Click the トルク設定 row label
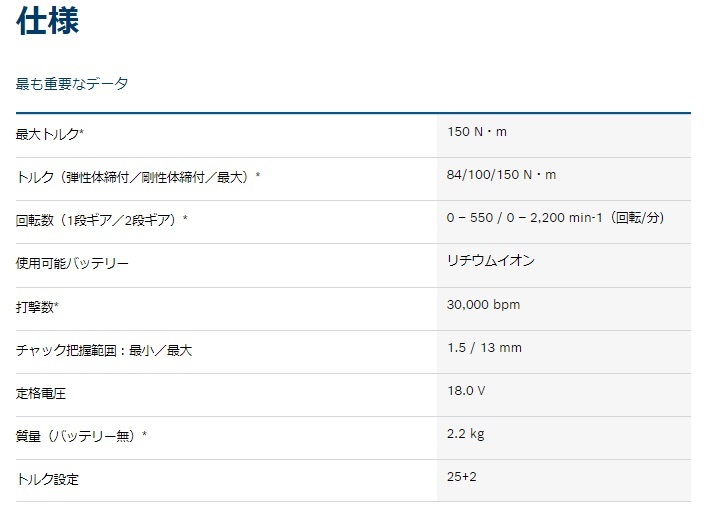The width and height of the screenshot is (705, 519). (47, 480)
